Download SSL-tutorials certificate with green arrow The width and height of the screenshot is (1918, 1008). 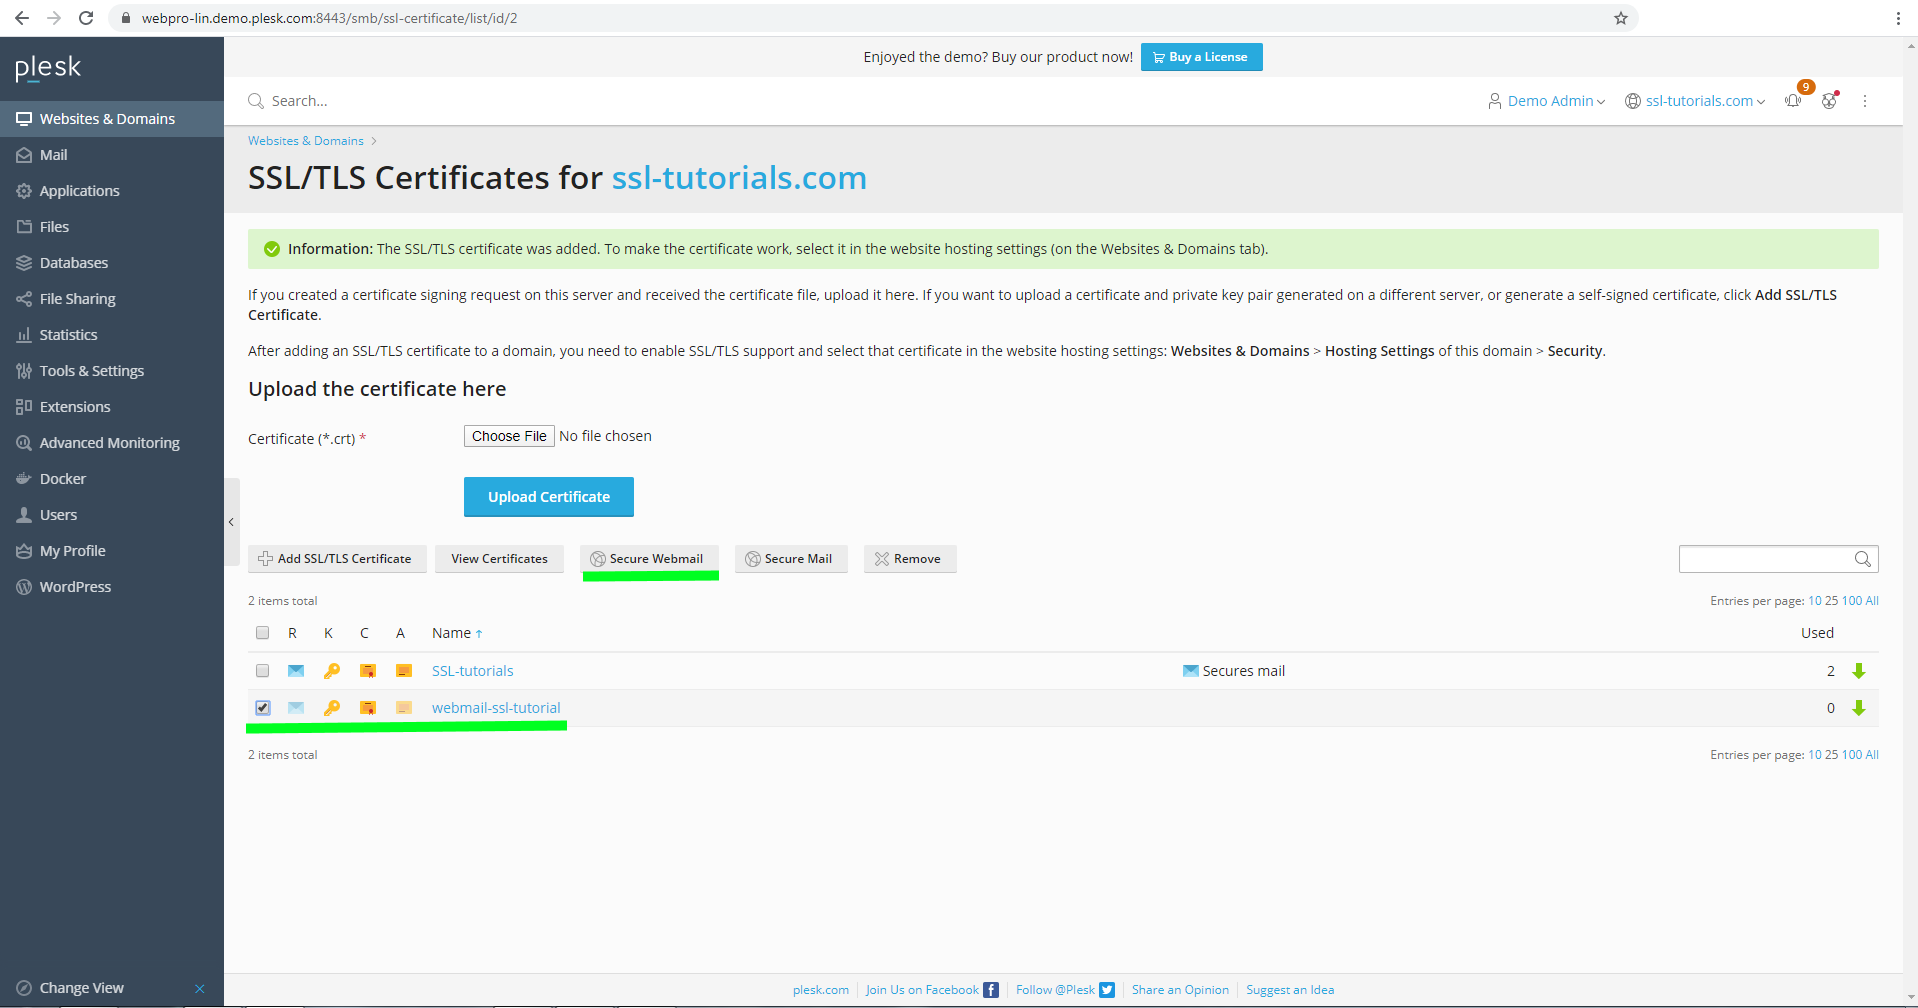[1859, 671]
